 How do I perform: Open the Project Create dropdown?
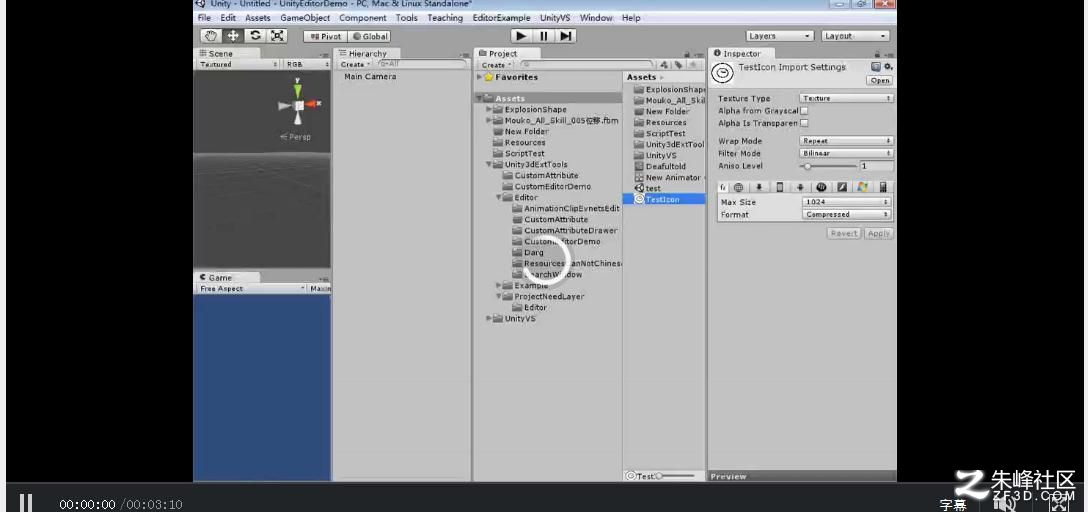[x=496, y=65]
